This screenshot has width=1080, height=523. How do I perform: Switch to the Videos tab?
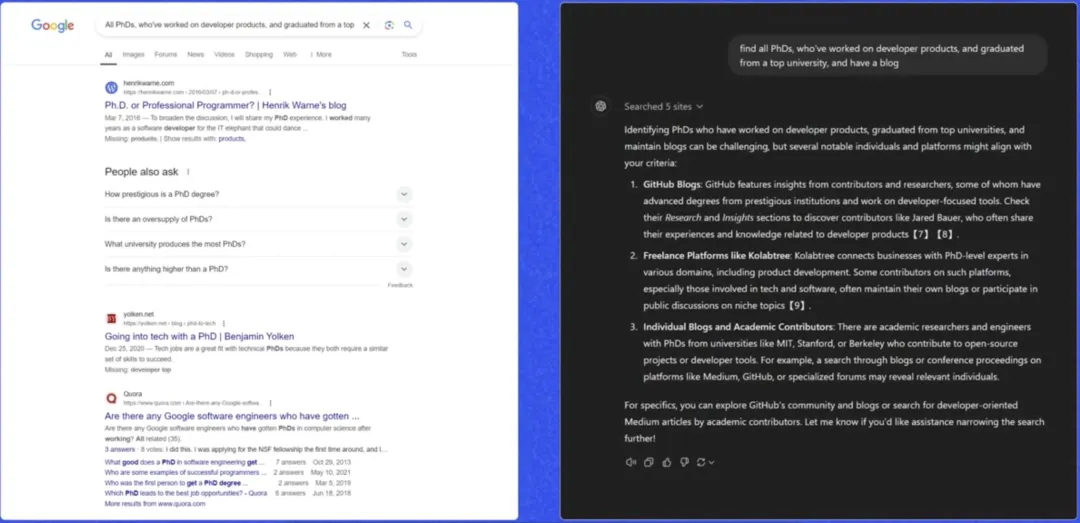pyautogui.click(x=225, y=54)
